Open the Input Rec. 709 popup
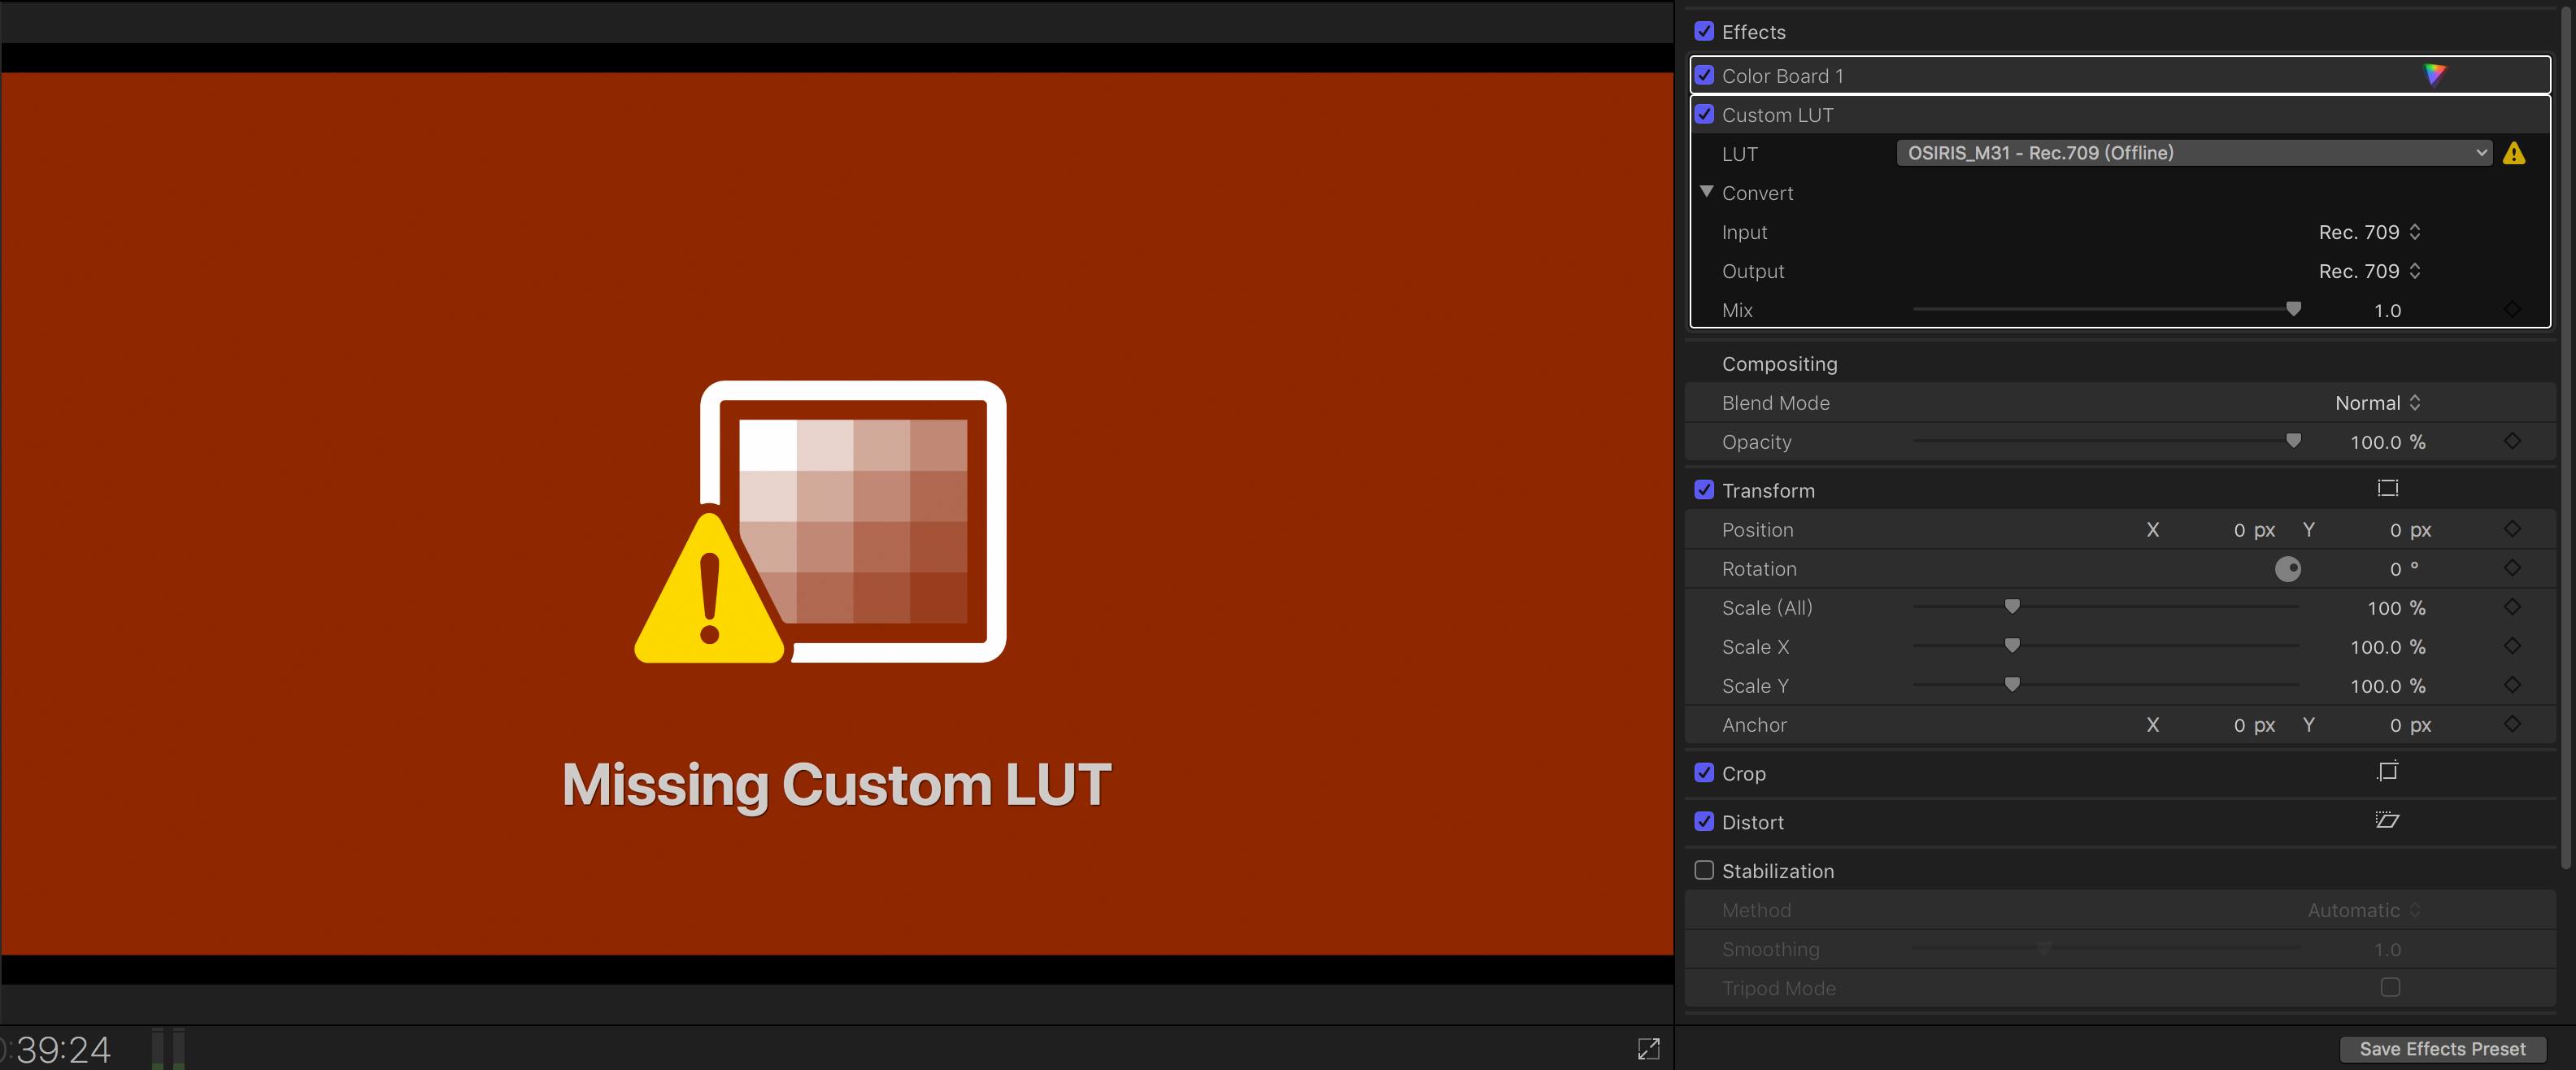The height and width of the screenshot is (1070, 2576). coord(2369,232)
